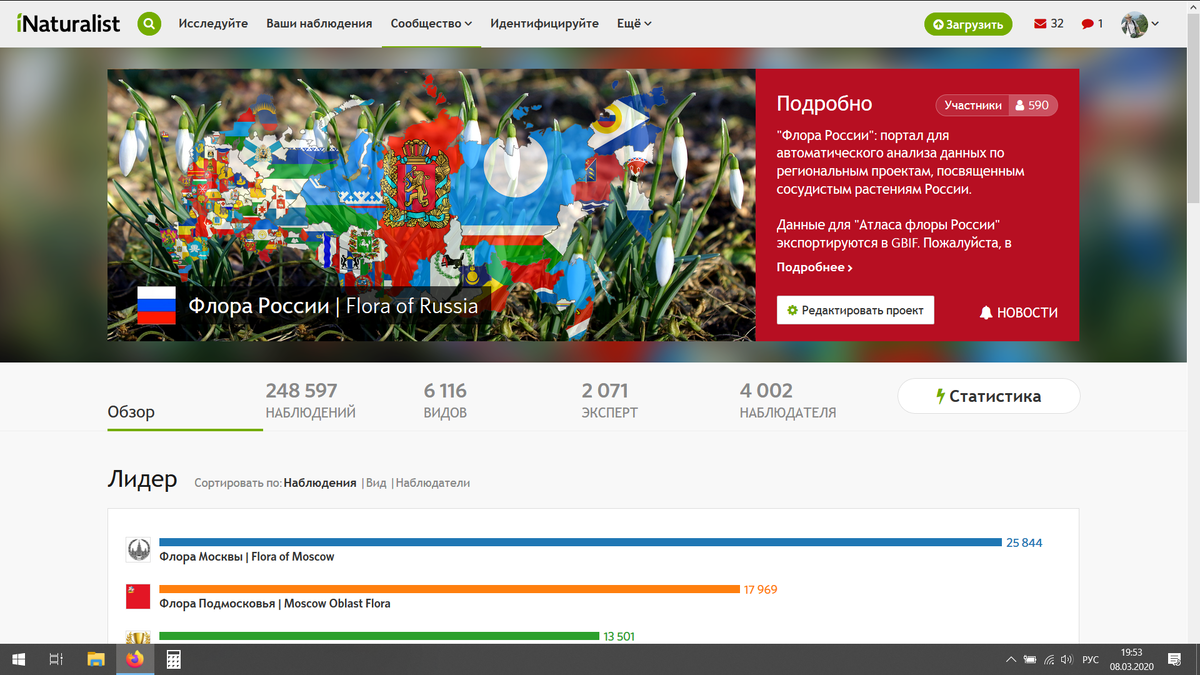Image resolution: width=1200 pixels, height=675 pixels.
Task: Click the person icon in Участники badge
Action: pyautogui.click(x=1020, y=105)
